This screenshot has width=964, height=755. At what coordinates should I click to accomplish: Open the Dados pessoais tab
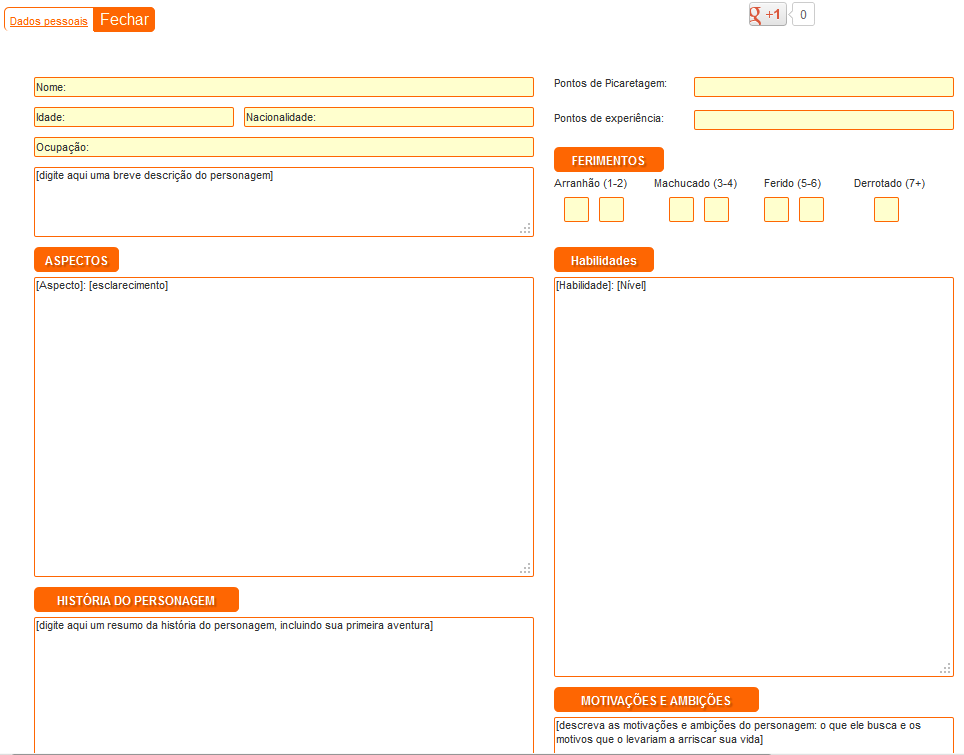48,21
